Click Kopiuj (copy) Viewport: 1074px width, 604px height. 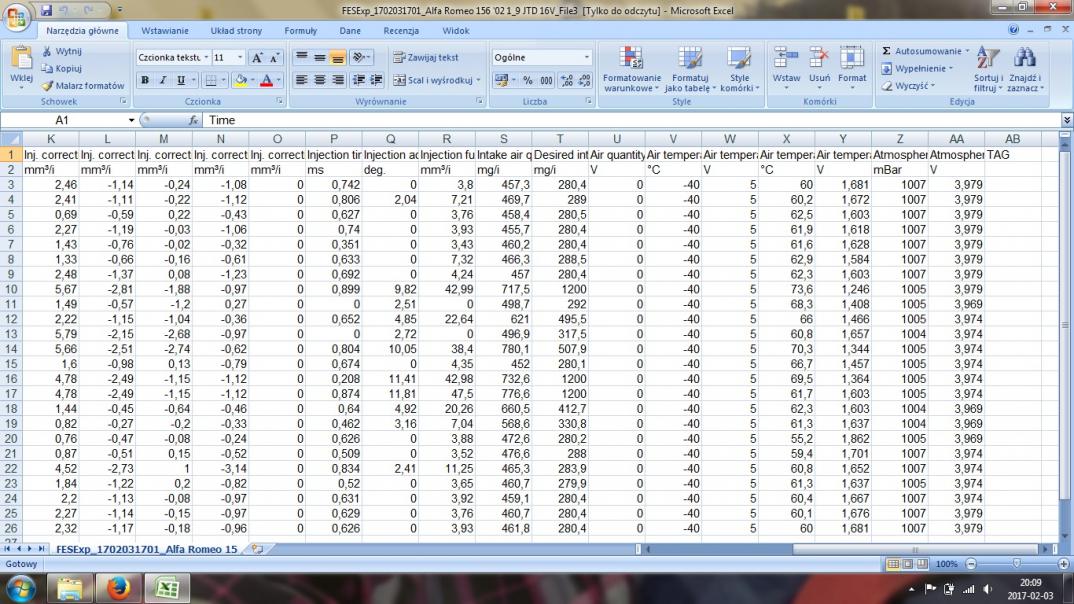[x=62, y=68]
